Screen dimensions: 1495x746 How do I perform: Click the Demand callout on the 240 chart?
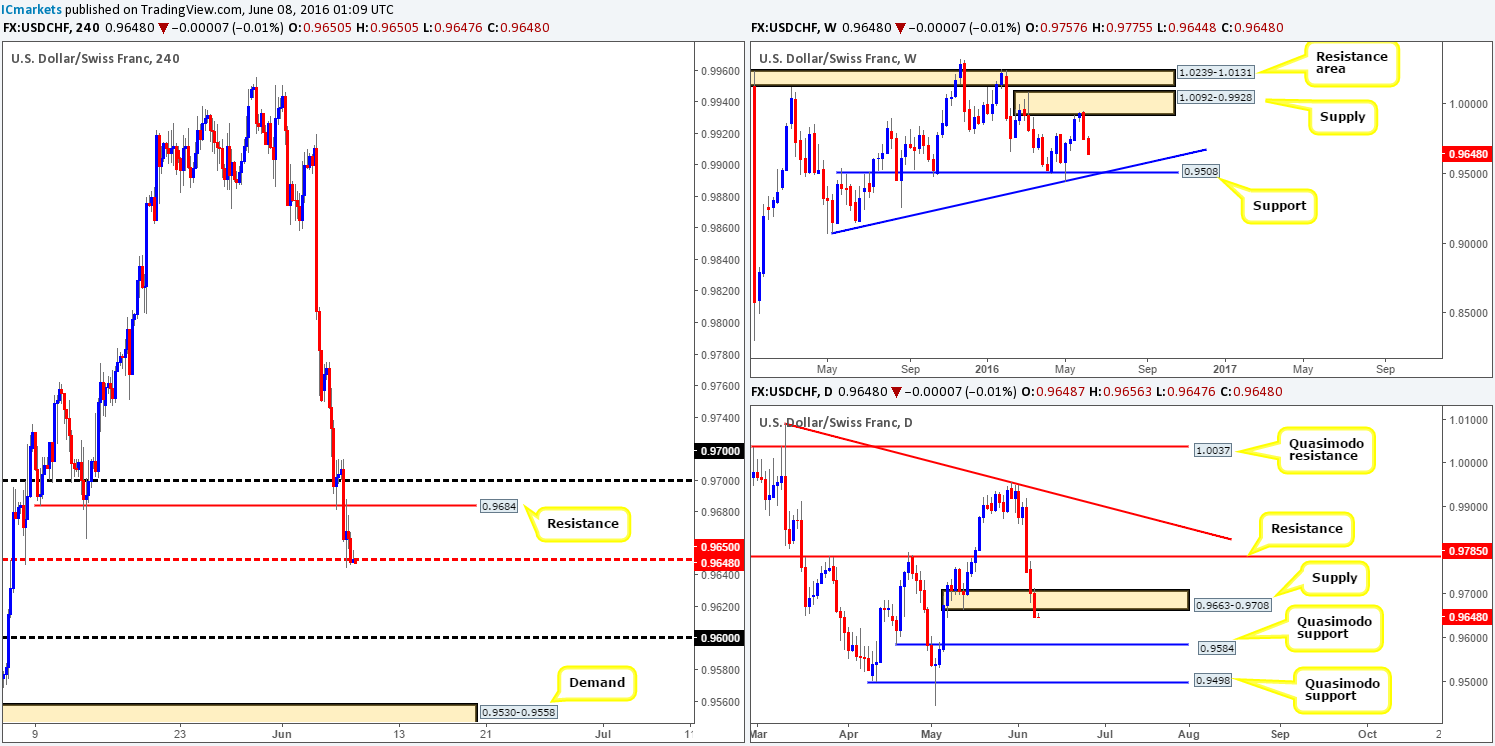598,683
